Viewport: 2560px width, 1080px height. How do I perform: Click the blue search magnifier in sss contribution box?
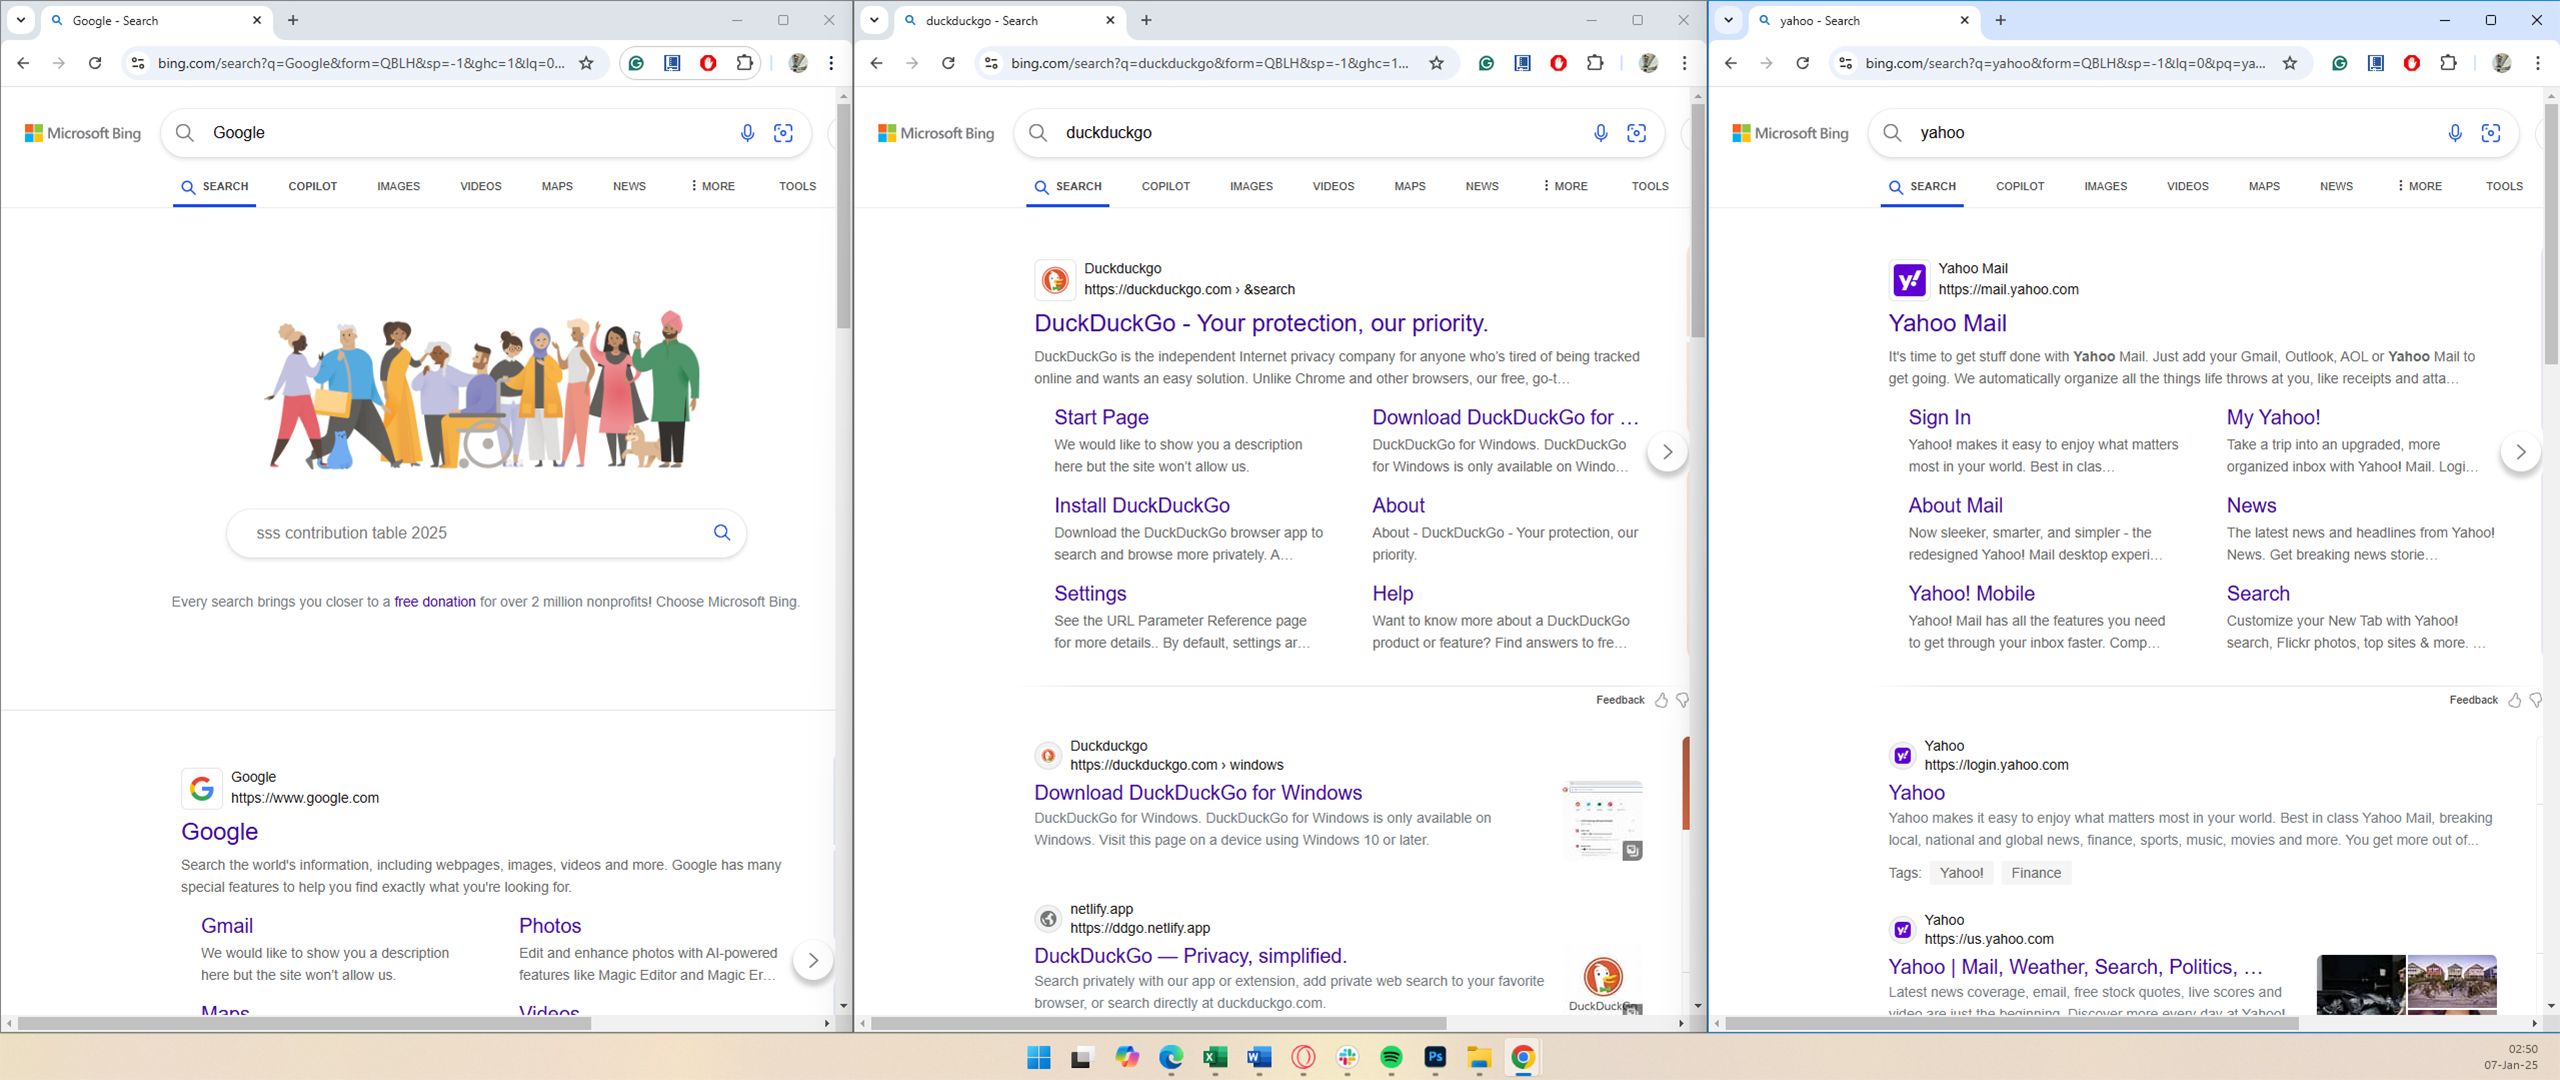[722, 532]
